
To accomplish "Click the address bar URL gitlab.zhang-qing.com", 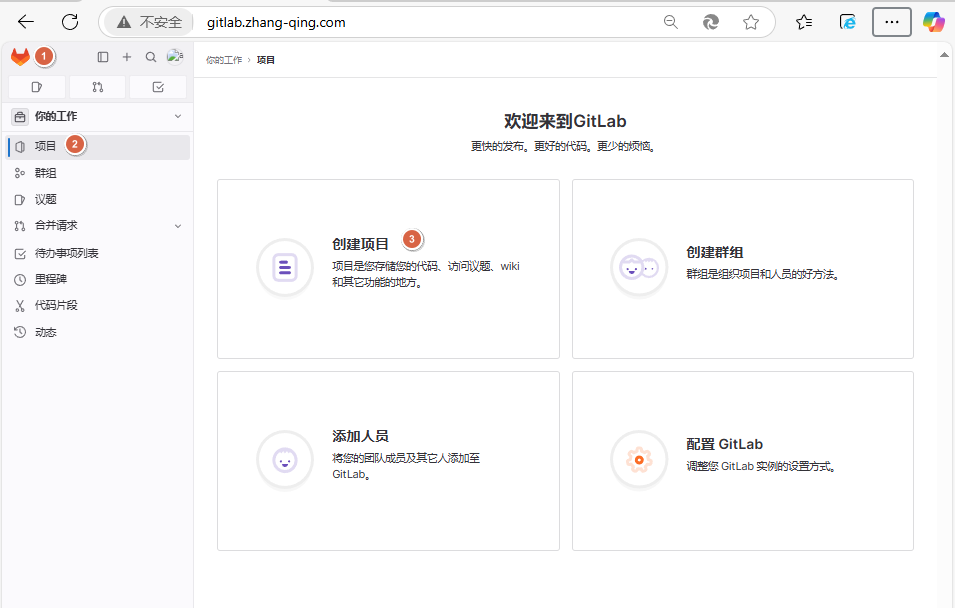I will point(276,23).
